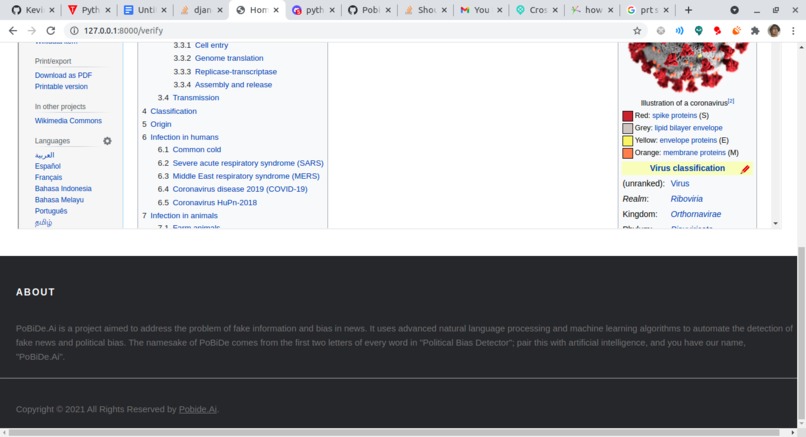Click the site information icon in address bar

(x=74, y=31)
